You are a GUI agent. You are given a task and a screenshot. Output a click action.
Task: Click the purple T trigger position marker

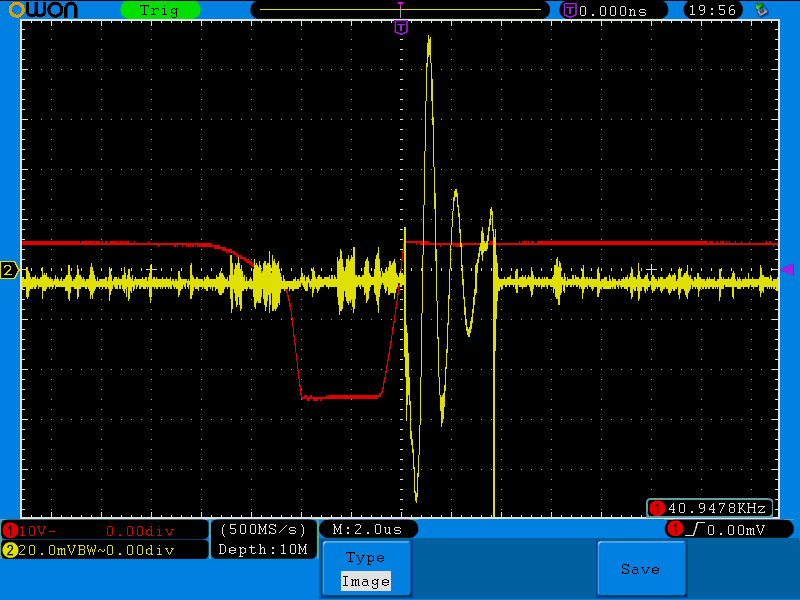pyautogui.click(x=401, y=28)
